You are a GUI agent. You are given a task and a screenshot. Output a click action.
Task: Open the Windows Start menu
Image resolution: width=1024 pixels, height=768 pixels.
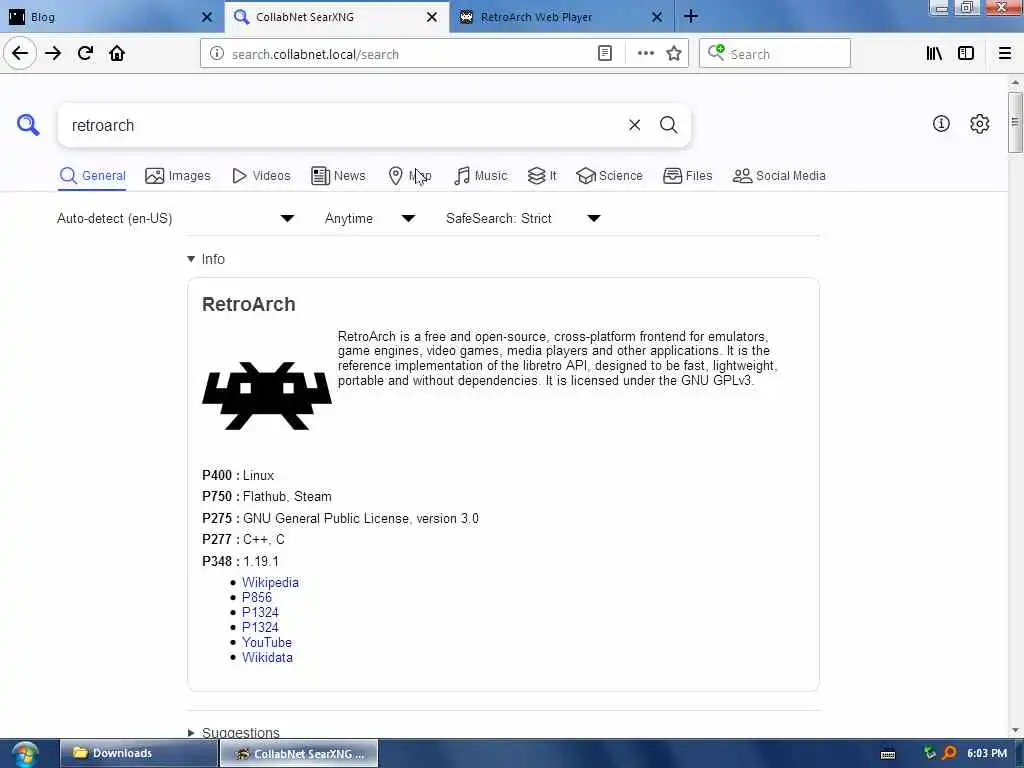24,754
